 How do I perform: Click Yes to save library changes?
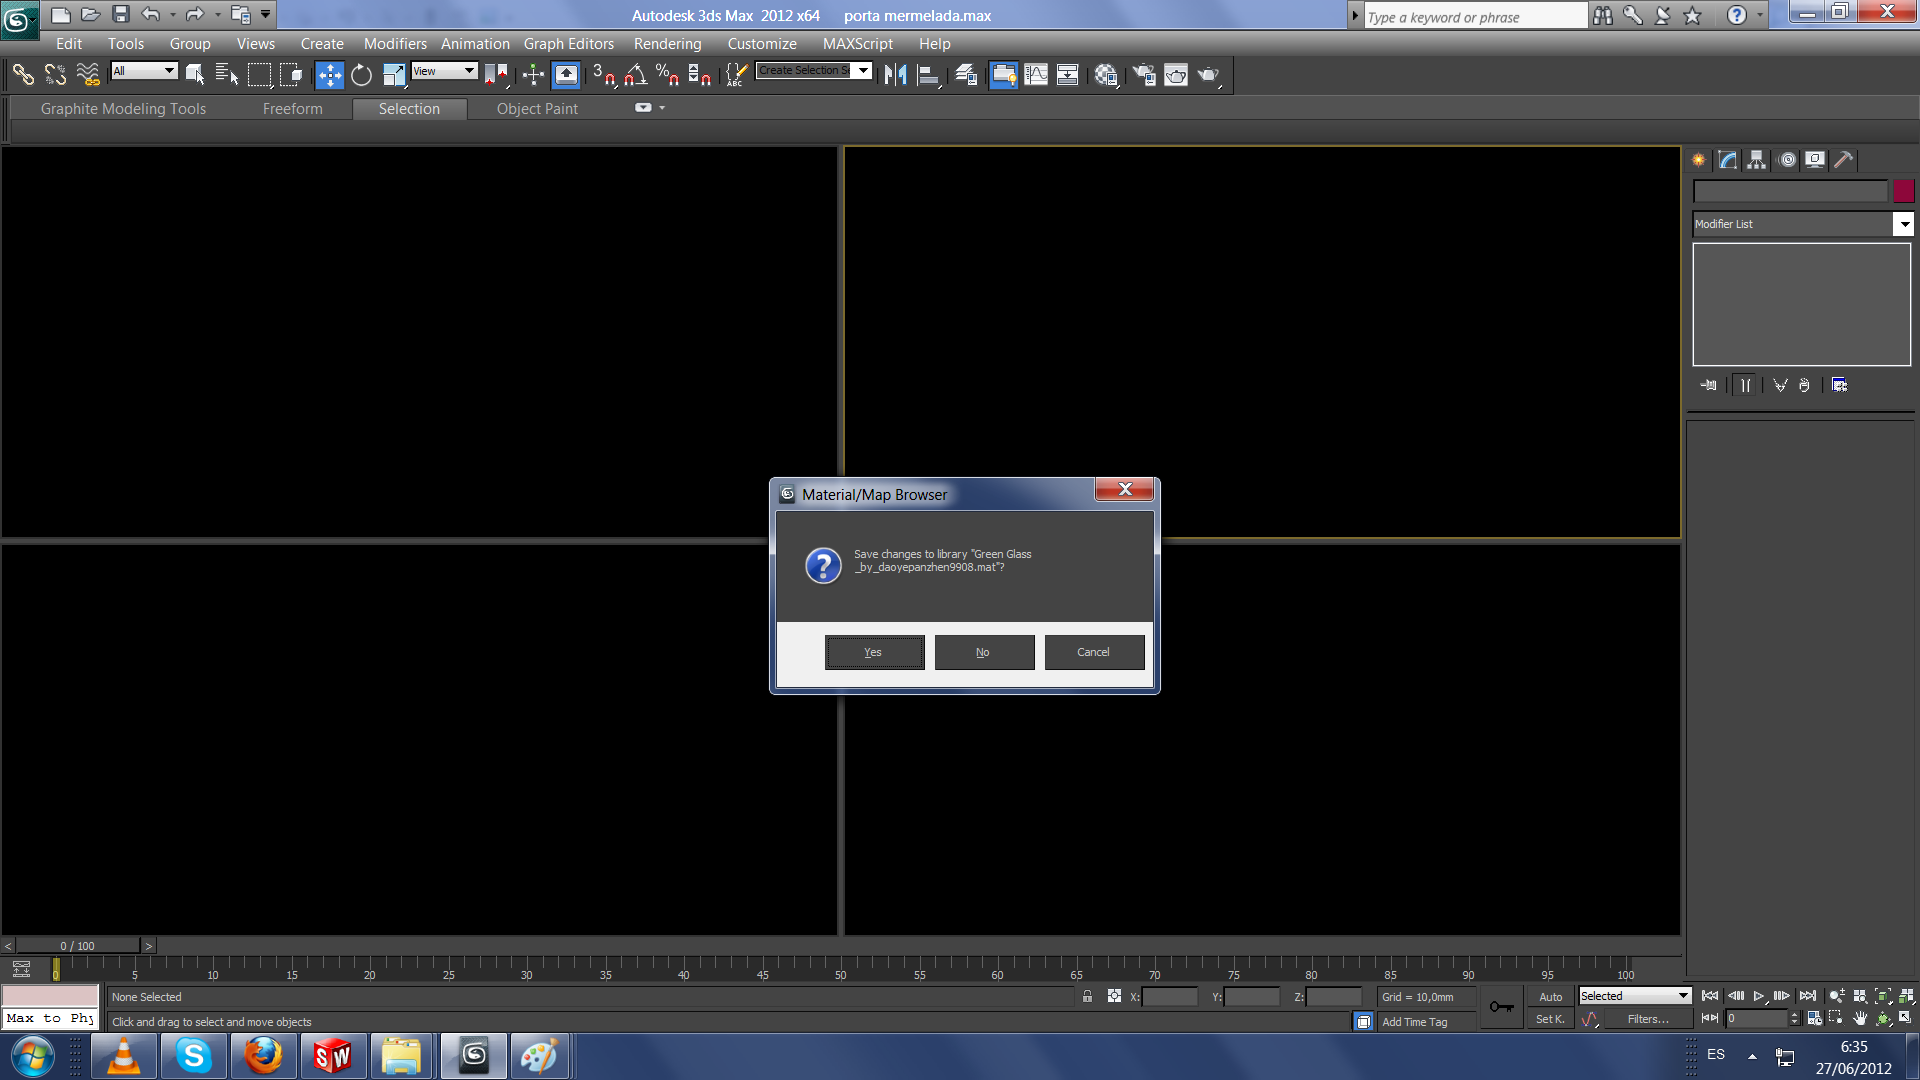[x=874, y=652]
